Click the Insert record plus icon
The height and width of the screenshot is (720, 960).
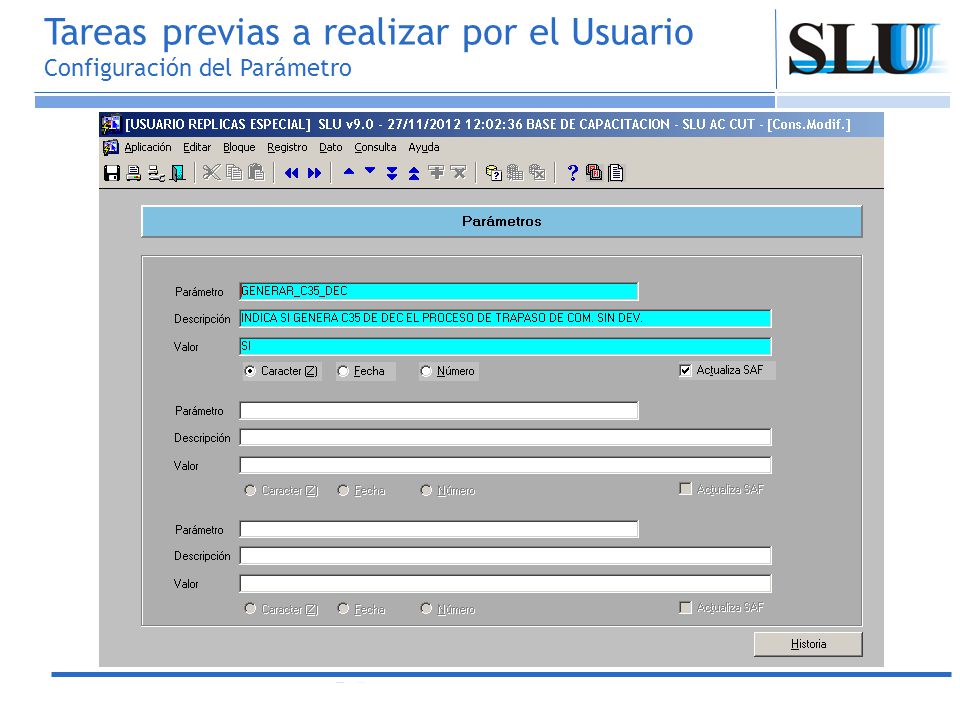coord(436,173)
